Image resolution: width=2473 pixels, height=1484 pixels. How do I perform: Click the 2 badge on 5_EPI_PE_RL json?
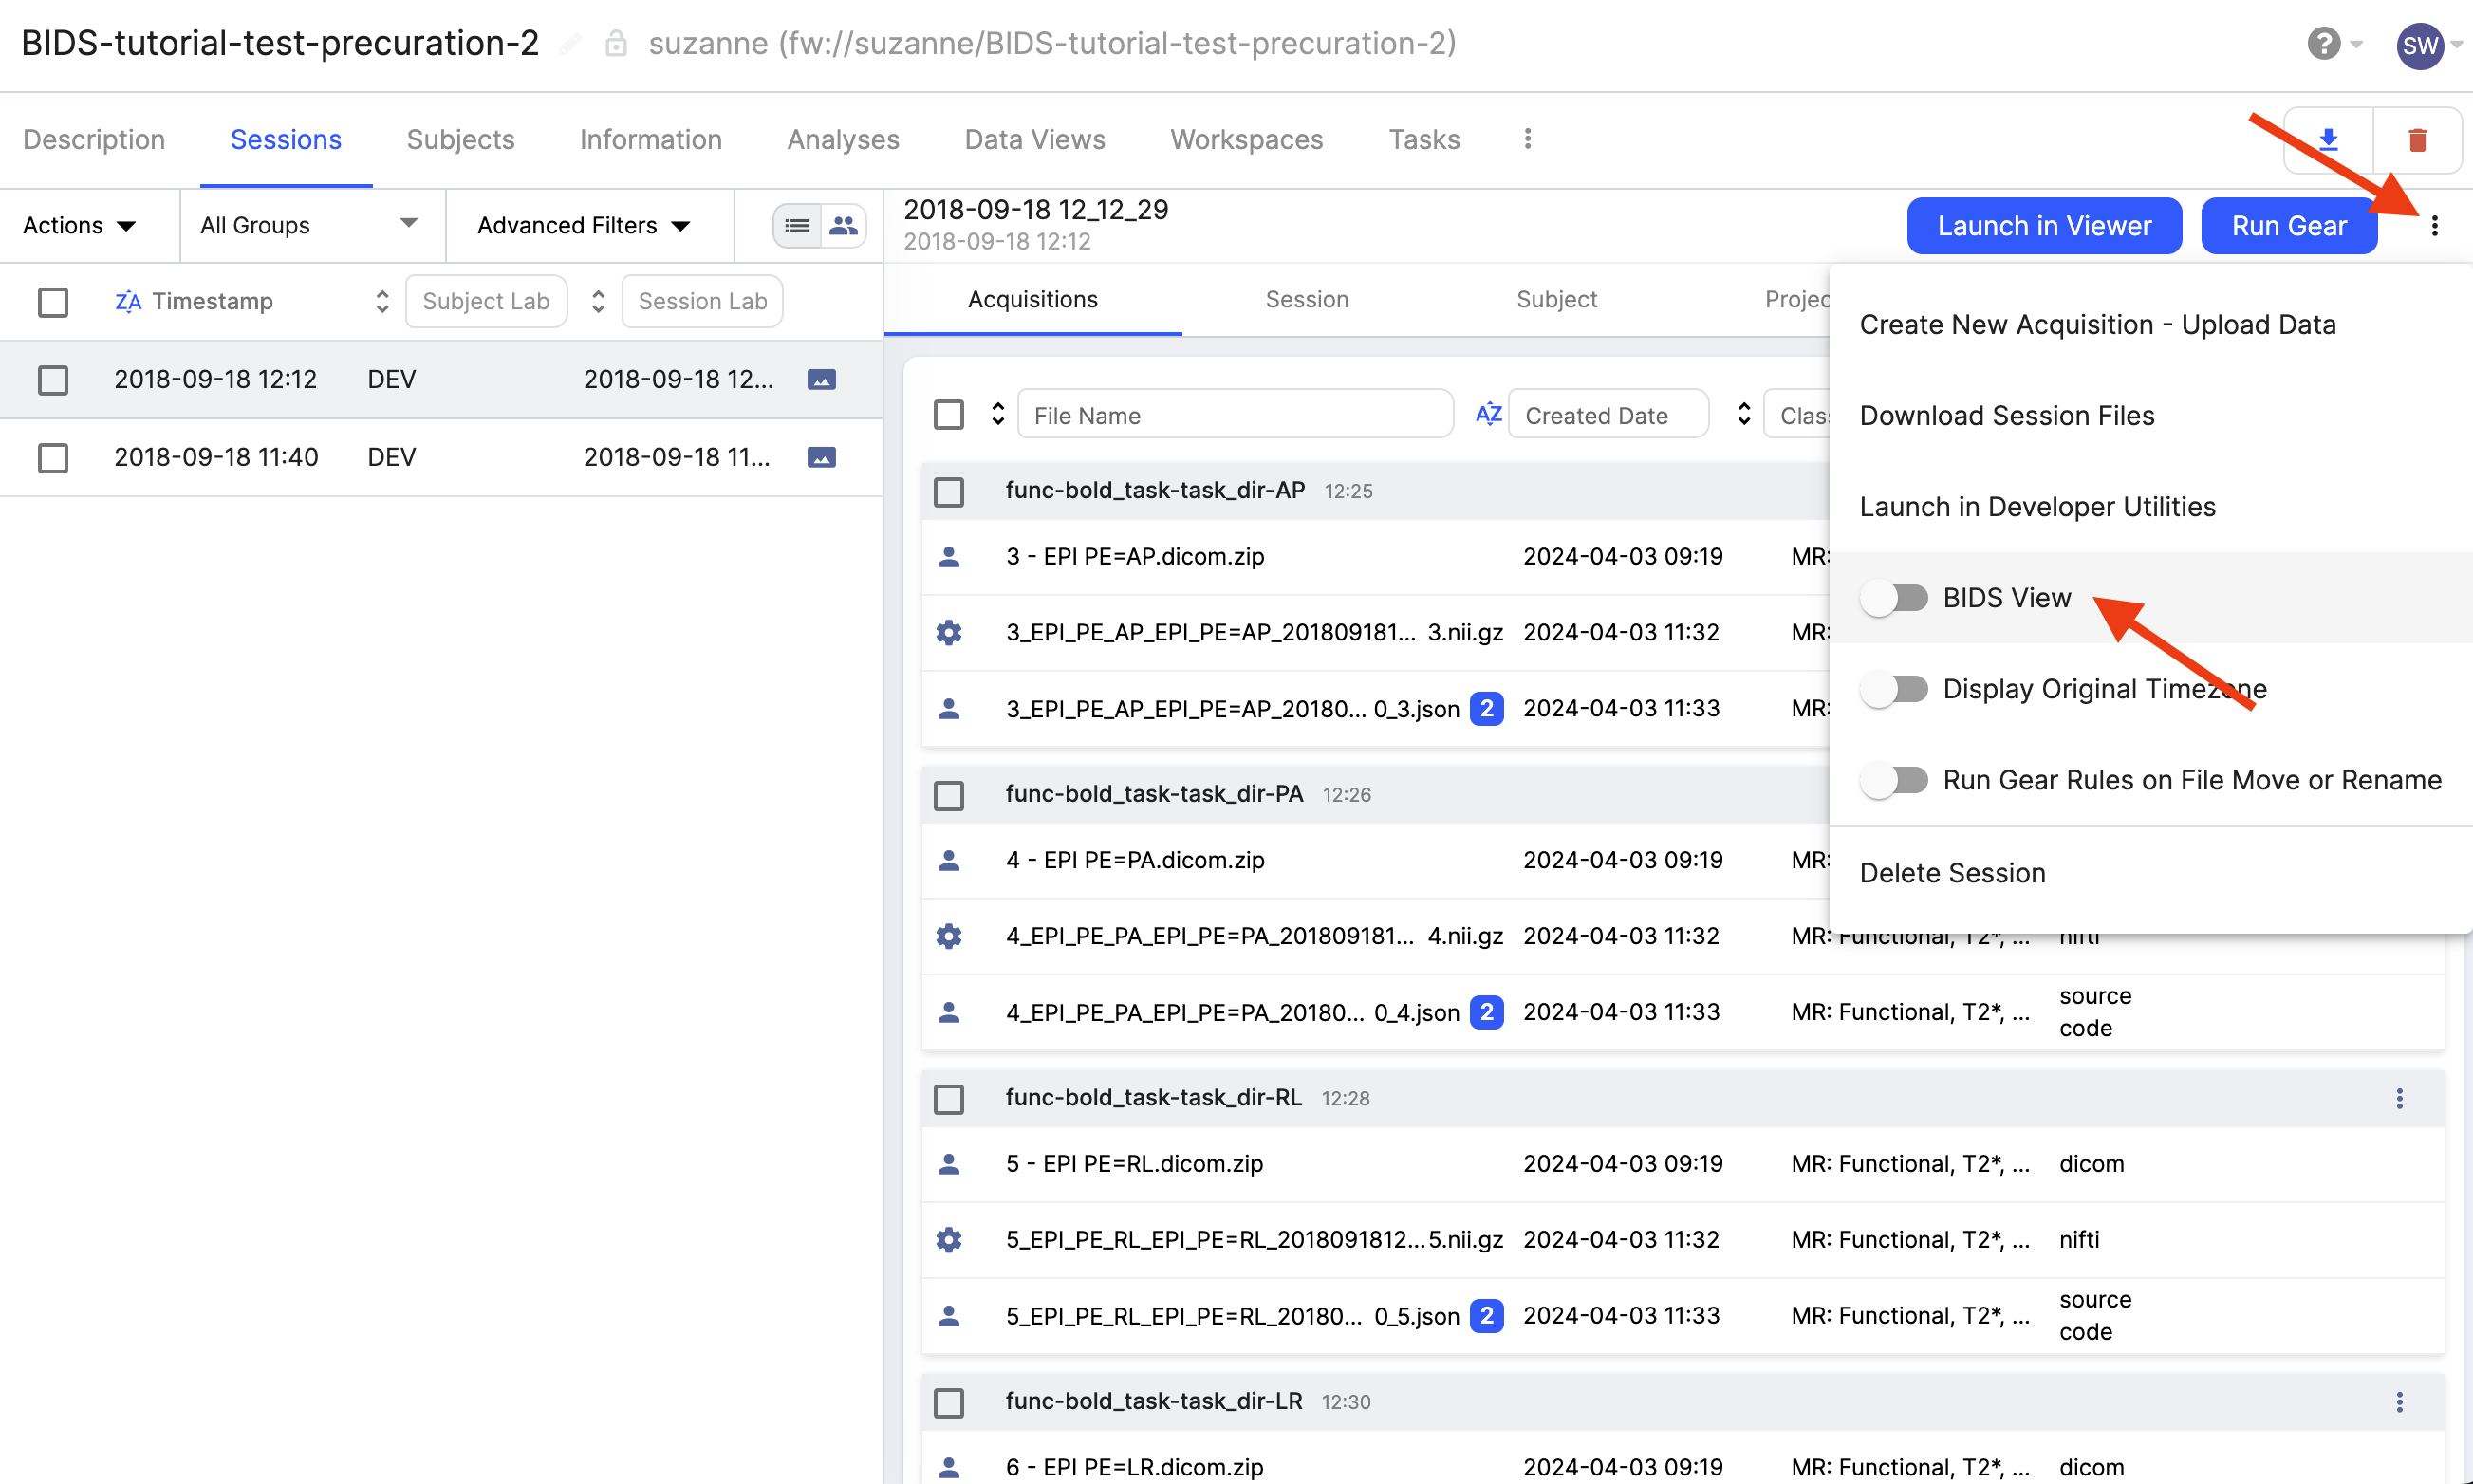pyautogui.click(x=1487, y=1316)
